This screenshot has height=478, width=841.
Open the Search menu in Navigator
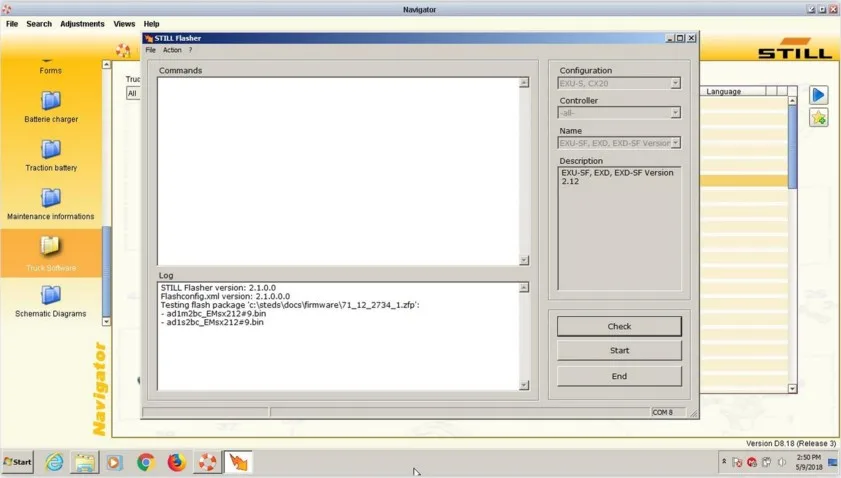[39, 24]
